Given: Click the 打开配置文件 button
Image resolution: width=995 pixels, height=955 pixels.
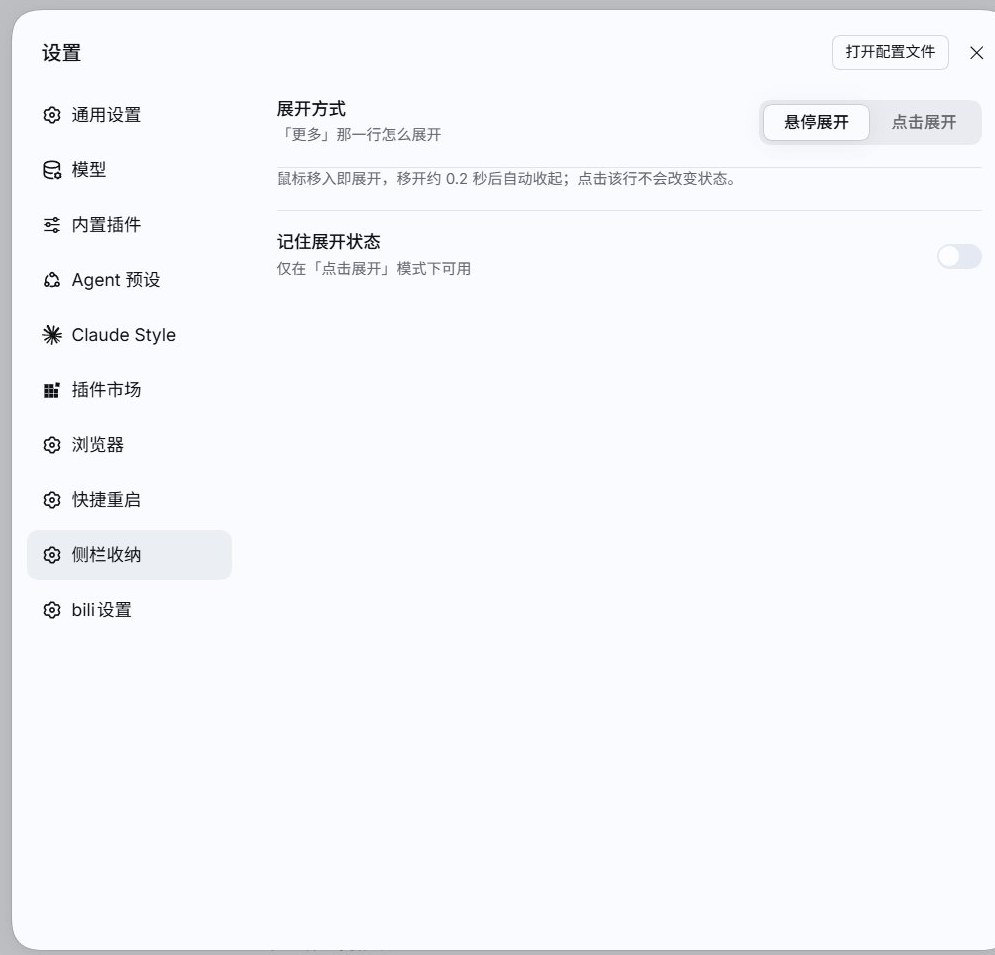Looking at the screenshot, I should [x=890, y=52].
